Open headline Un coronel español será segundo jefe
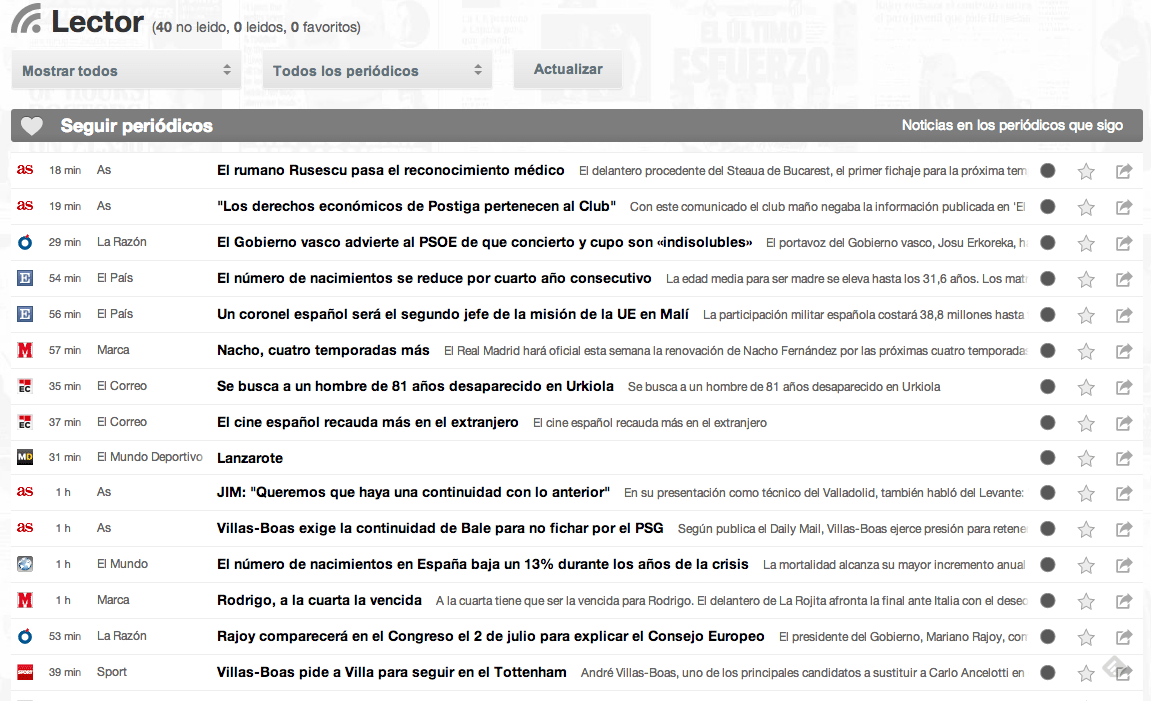Screen dimensions: 1151x701 coord(453,314)
